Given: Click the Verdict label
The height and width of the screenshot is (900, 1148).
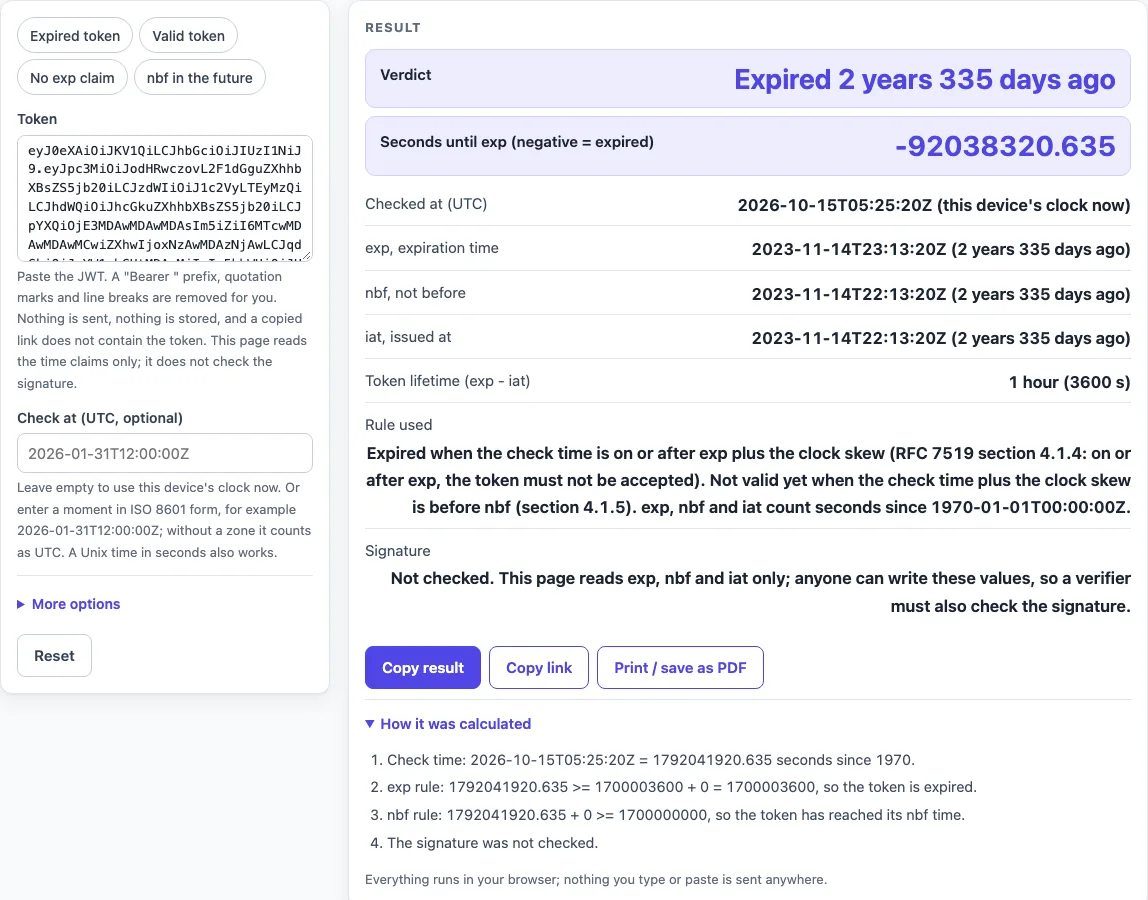Looking at the screenshot, I should click(x=406, y=75).
